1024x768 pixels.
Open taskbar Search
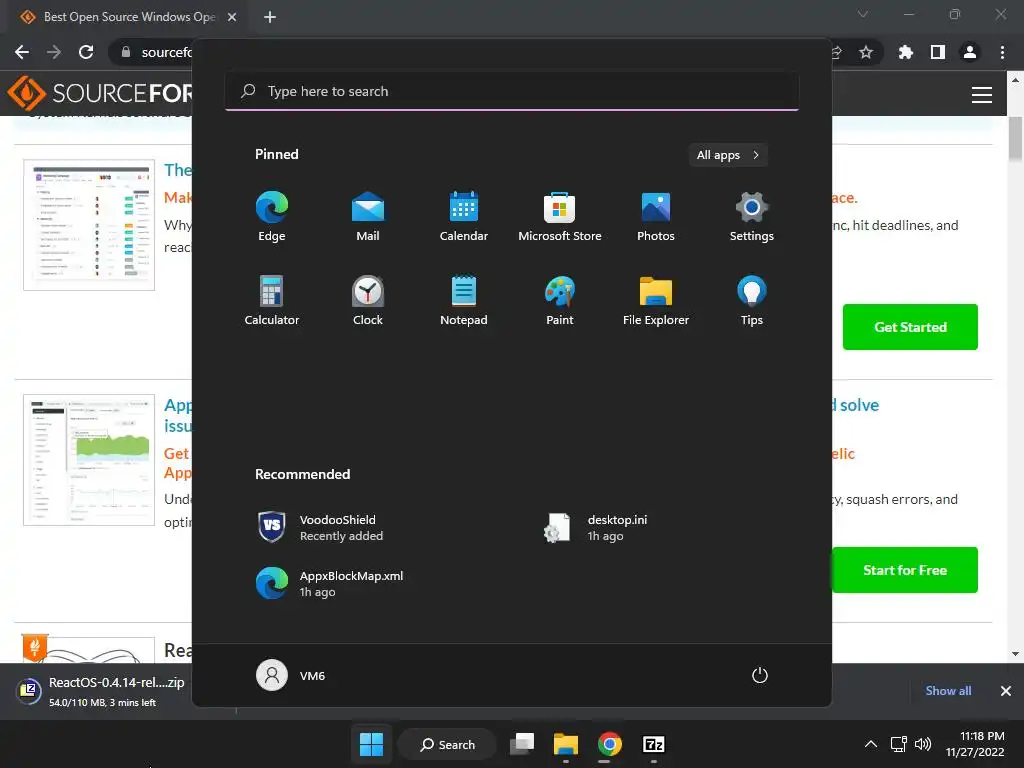[x=447, y=744]
